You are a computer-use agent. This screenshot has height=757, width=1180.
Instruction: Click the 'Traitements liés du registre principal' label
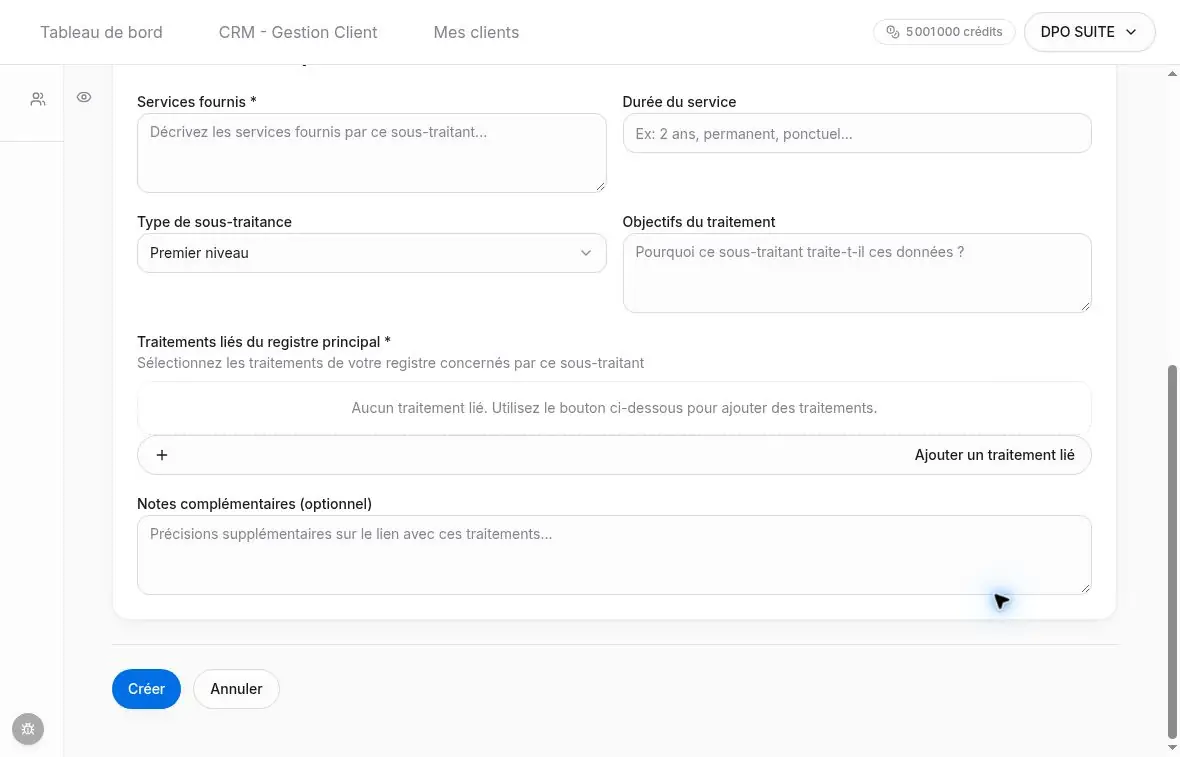click(x=263, y=342)
